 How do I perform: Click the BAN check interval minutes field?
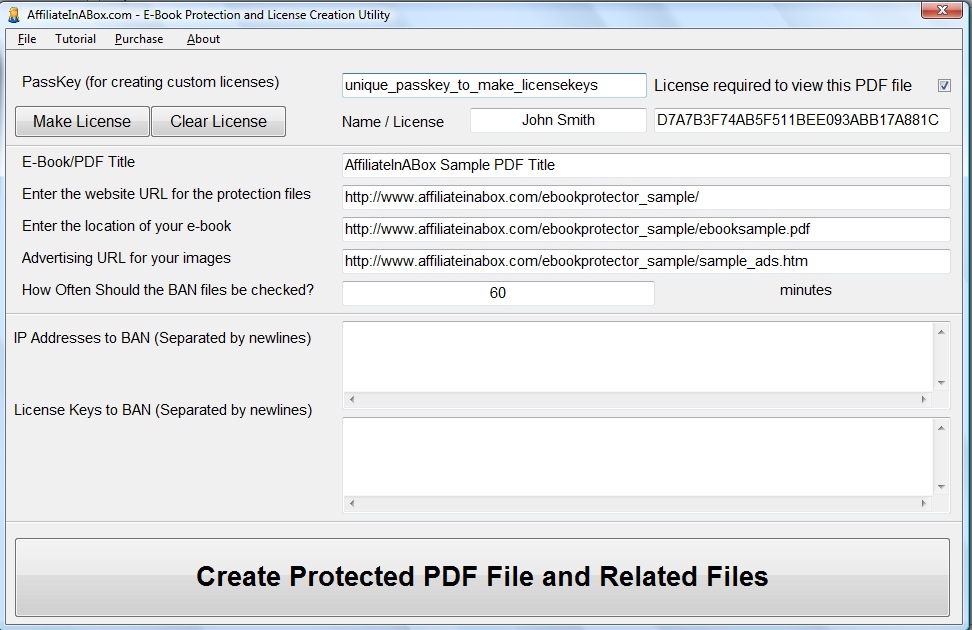498,293
